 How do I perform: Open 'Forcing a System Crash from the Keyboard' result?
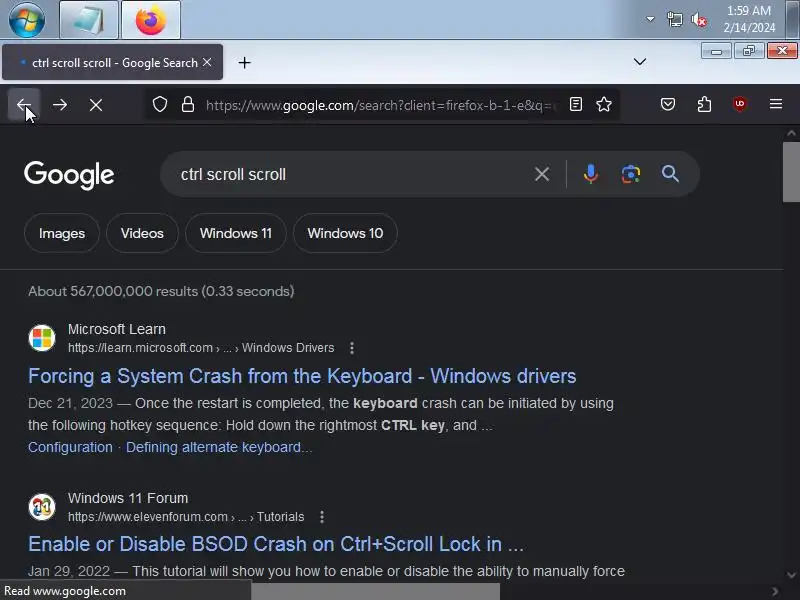pos(302,376)
